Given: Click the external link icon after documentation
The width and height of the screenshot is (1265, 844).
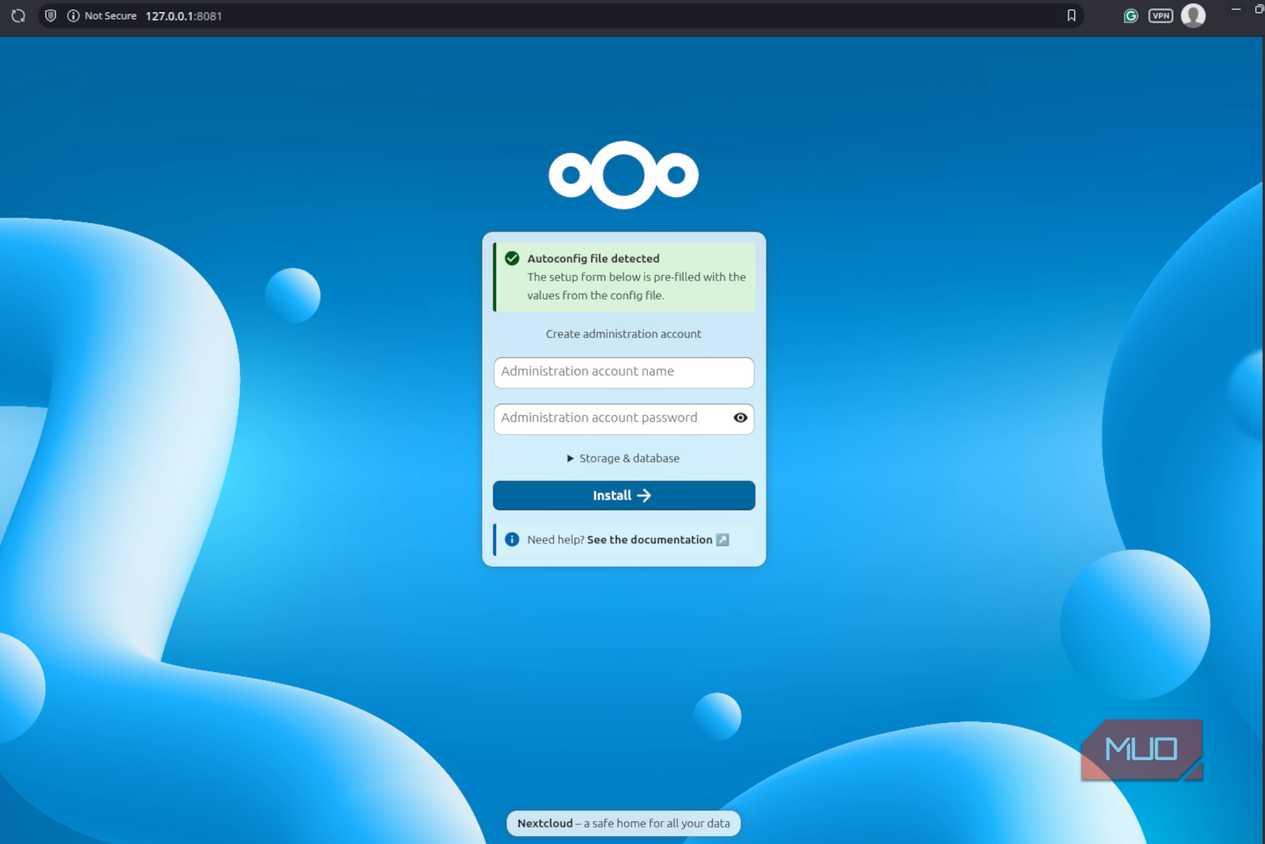Looking at the screenshot, I should coord(723,540).
